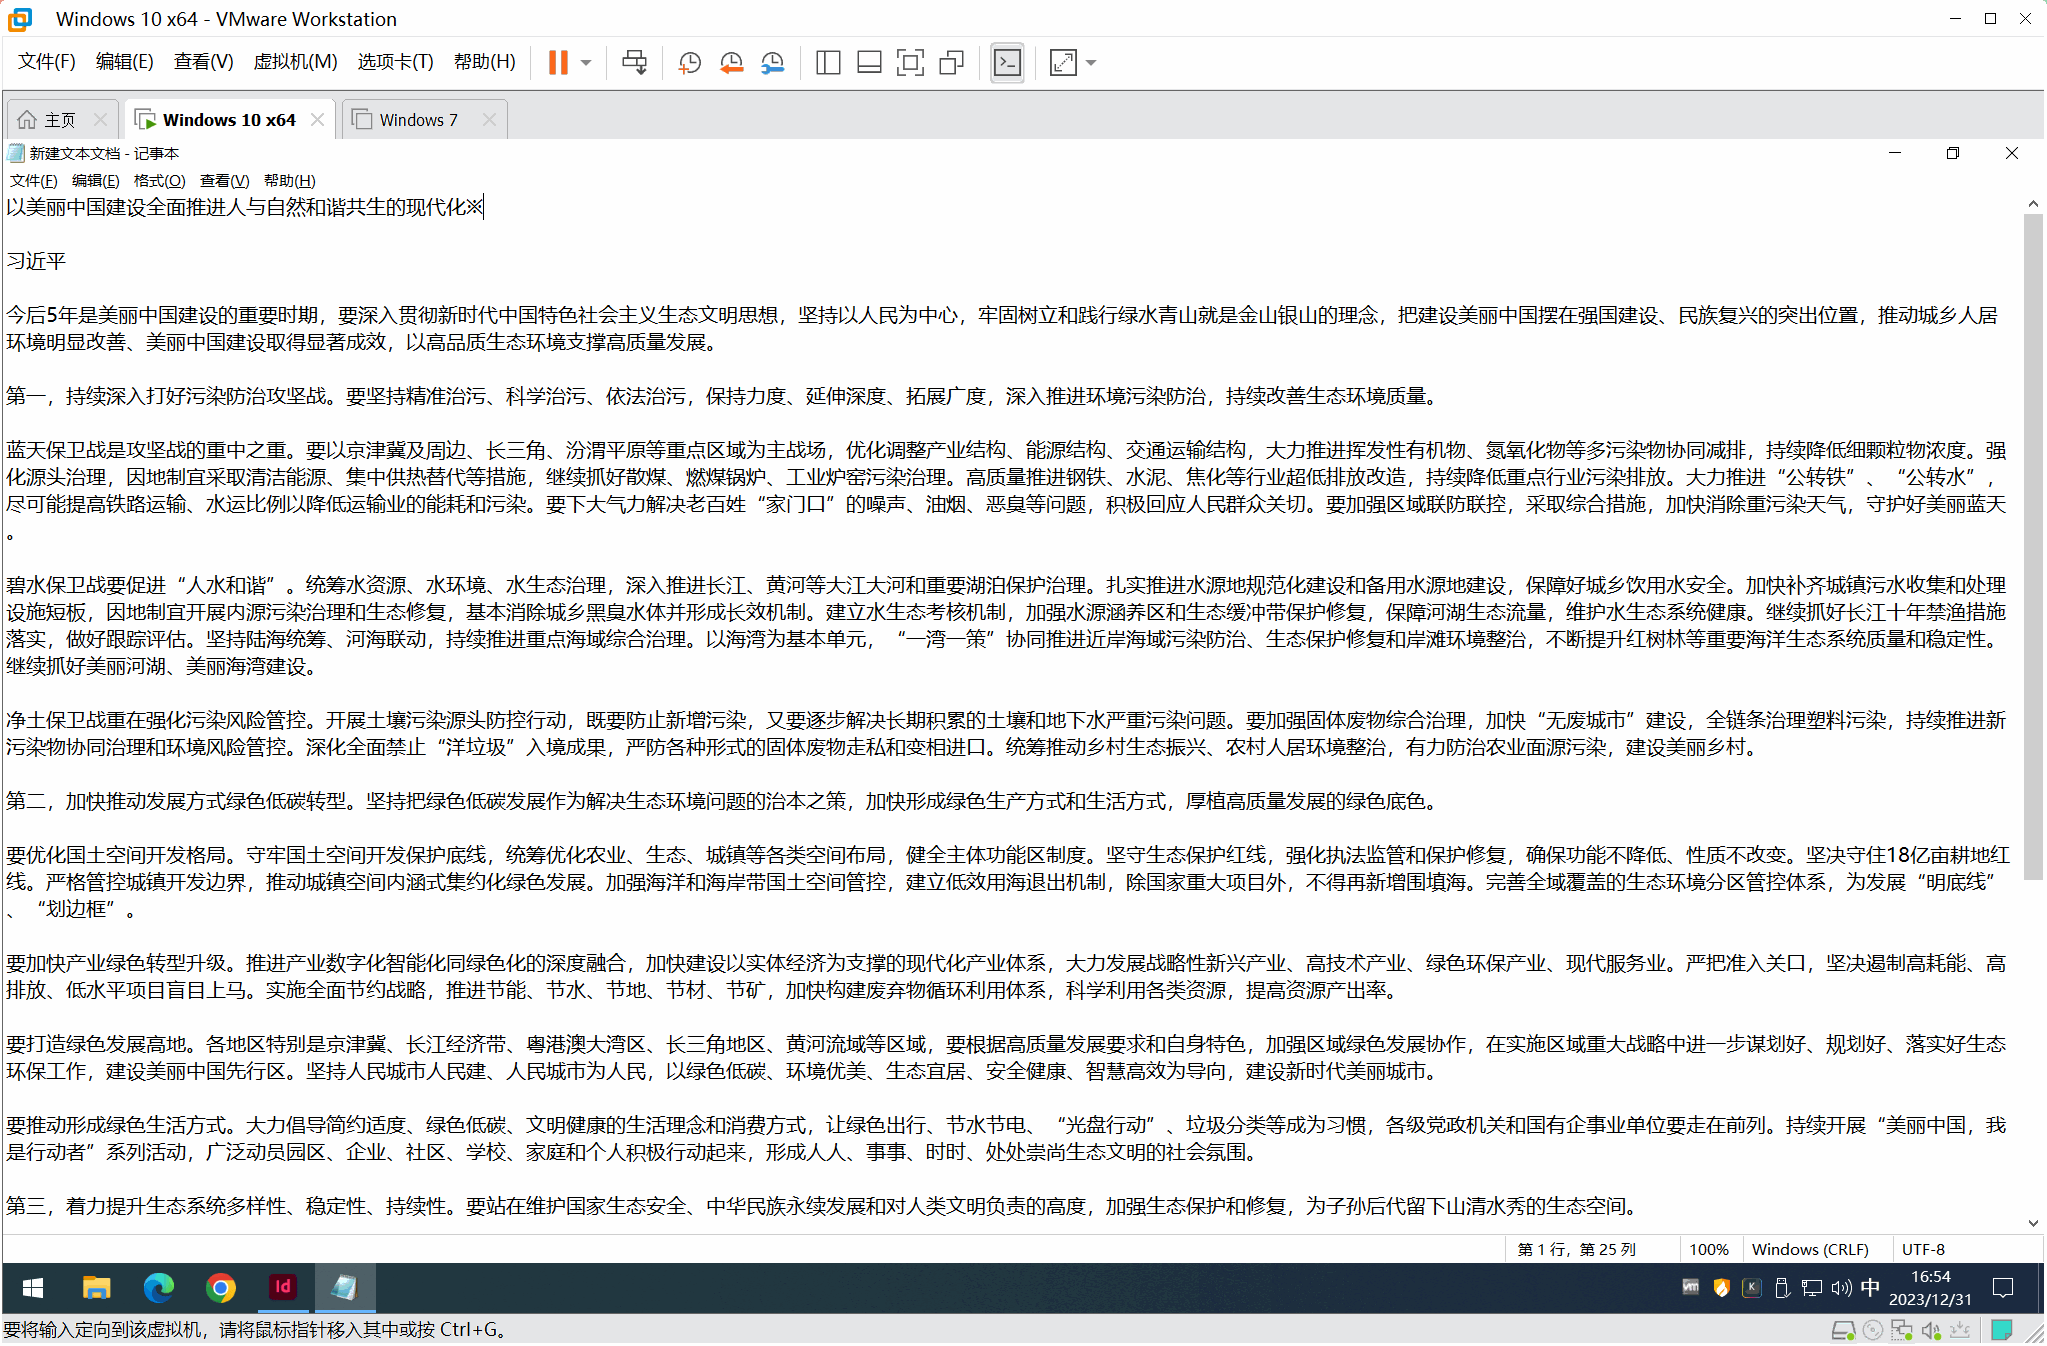The height and width of the screenshot is (1346, 2047).
Task: Open Notepad's 编辑(E) menu
Action: 95,181
